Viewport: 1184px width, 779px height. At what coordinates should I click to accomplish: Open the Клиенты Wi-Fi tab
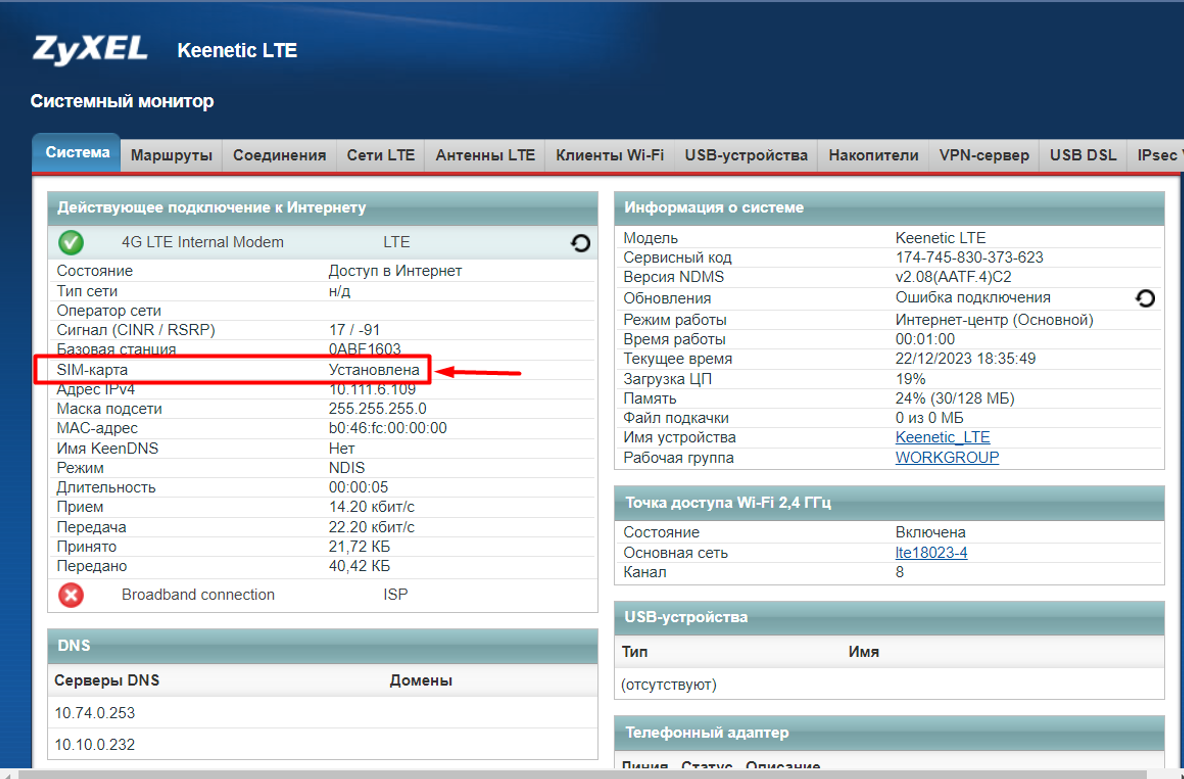coord(609,155)
